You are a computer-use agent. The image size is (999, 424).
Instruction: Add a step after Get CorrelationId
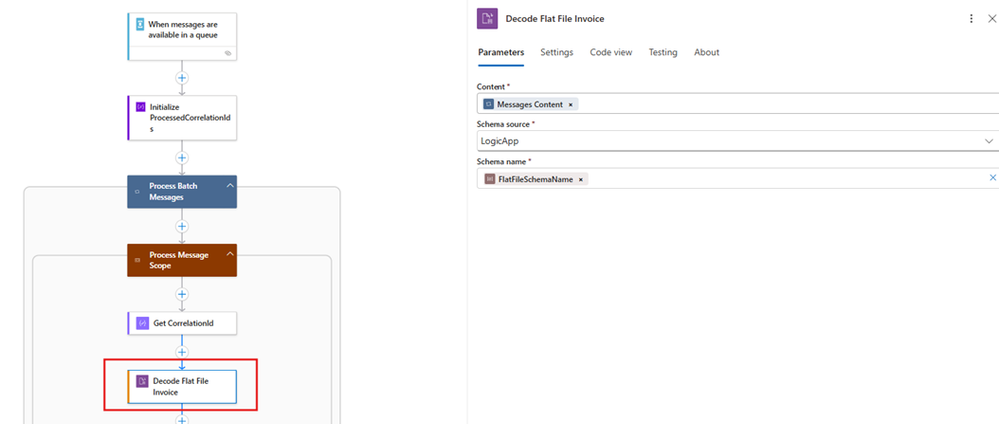[x=182, y=352]
